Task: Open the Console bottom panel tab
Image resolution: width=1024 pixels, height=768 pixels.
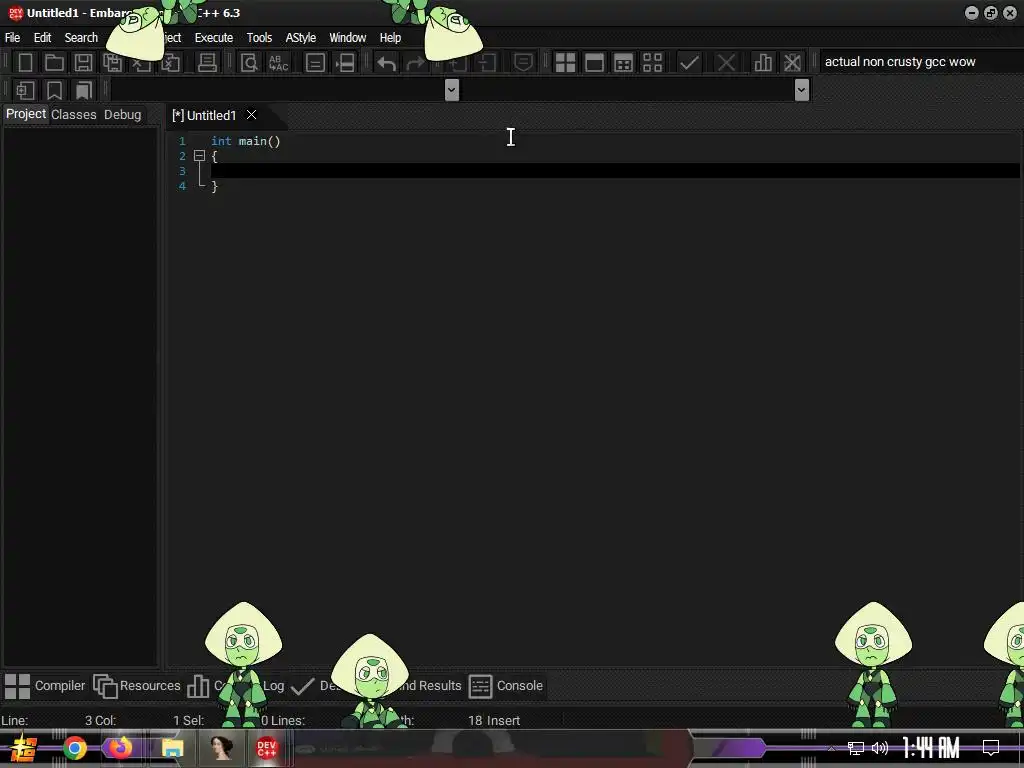Action: click(506, 686)
